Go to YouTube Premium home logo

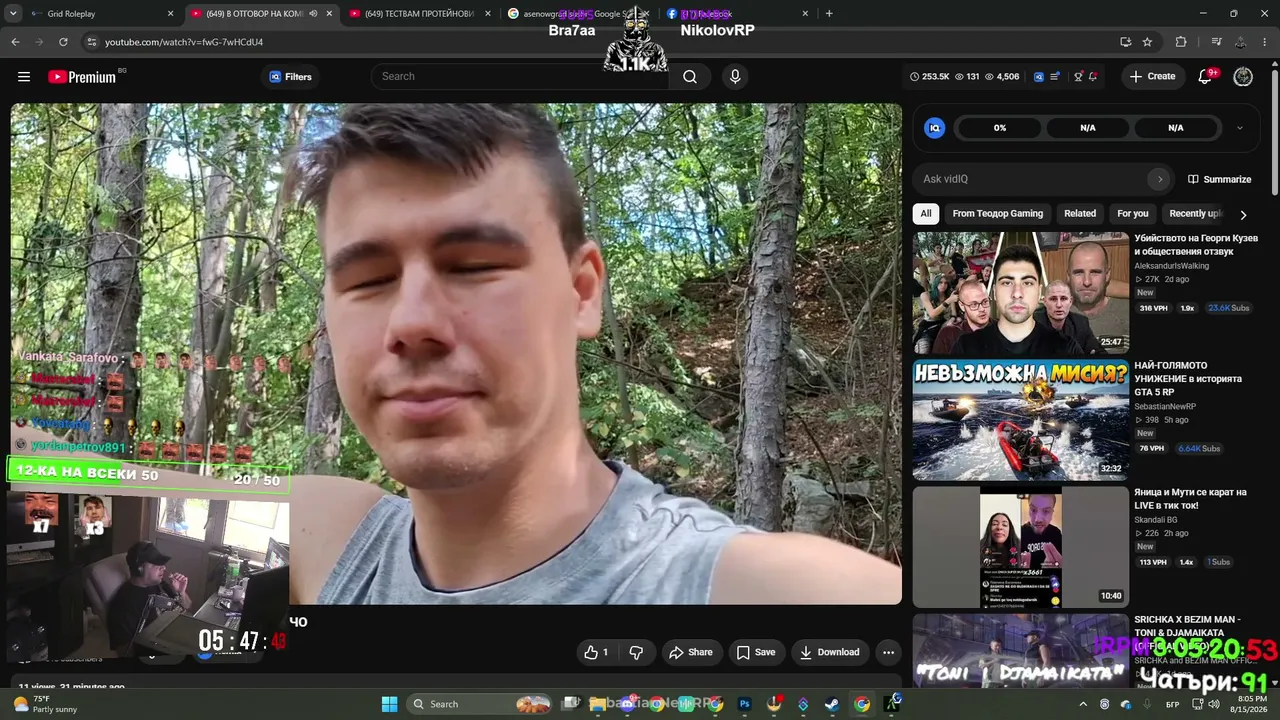(x=82, y=77)
